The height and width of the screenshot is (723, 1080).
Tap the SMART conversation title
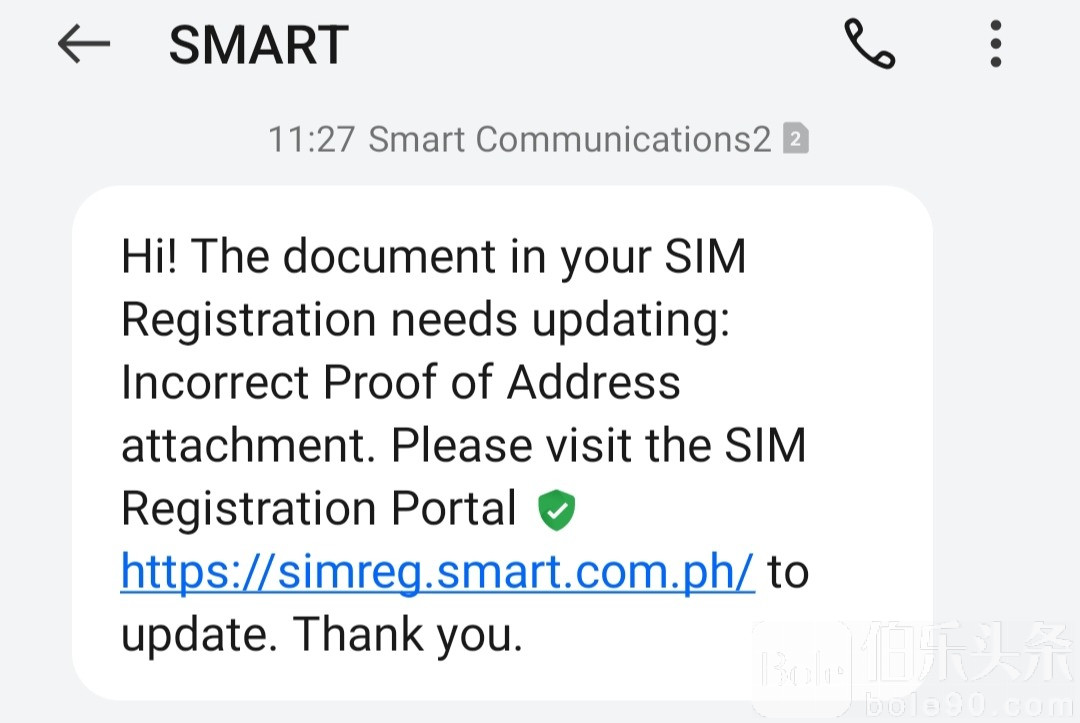tap(258, 45)
